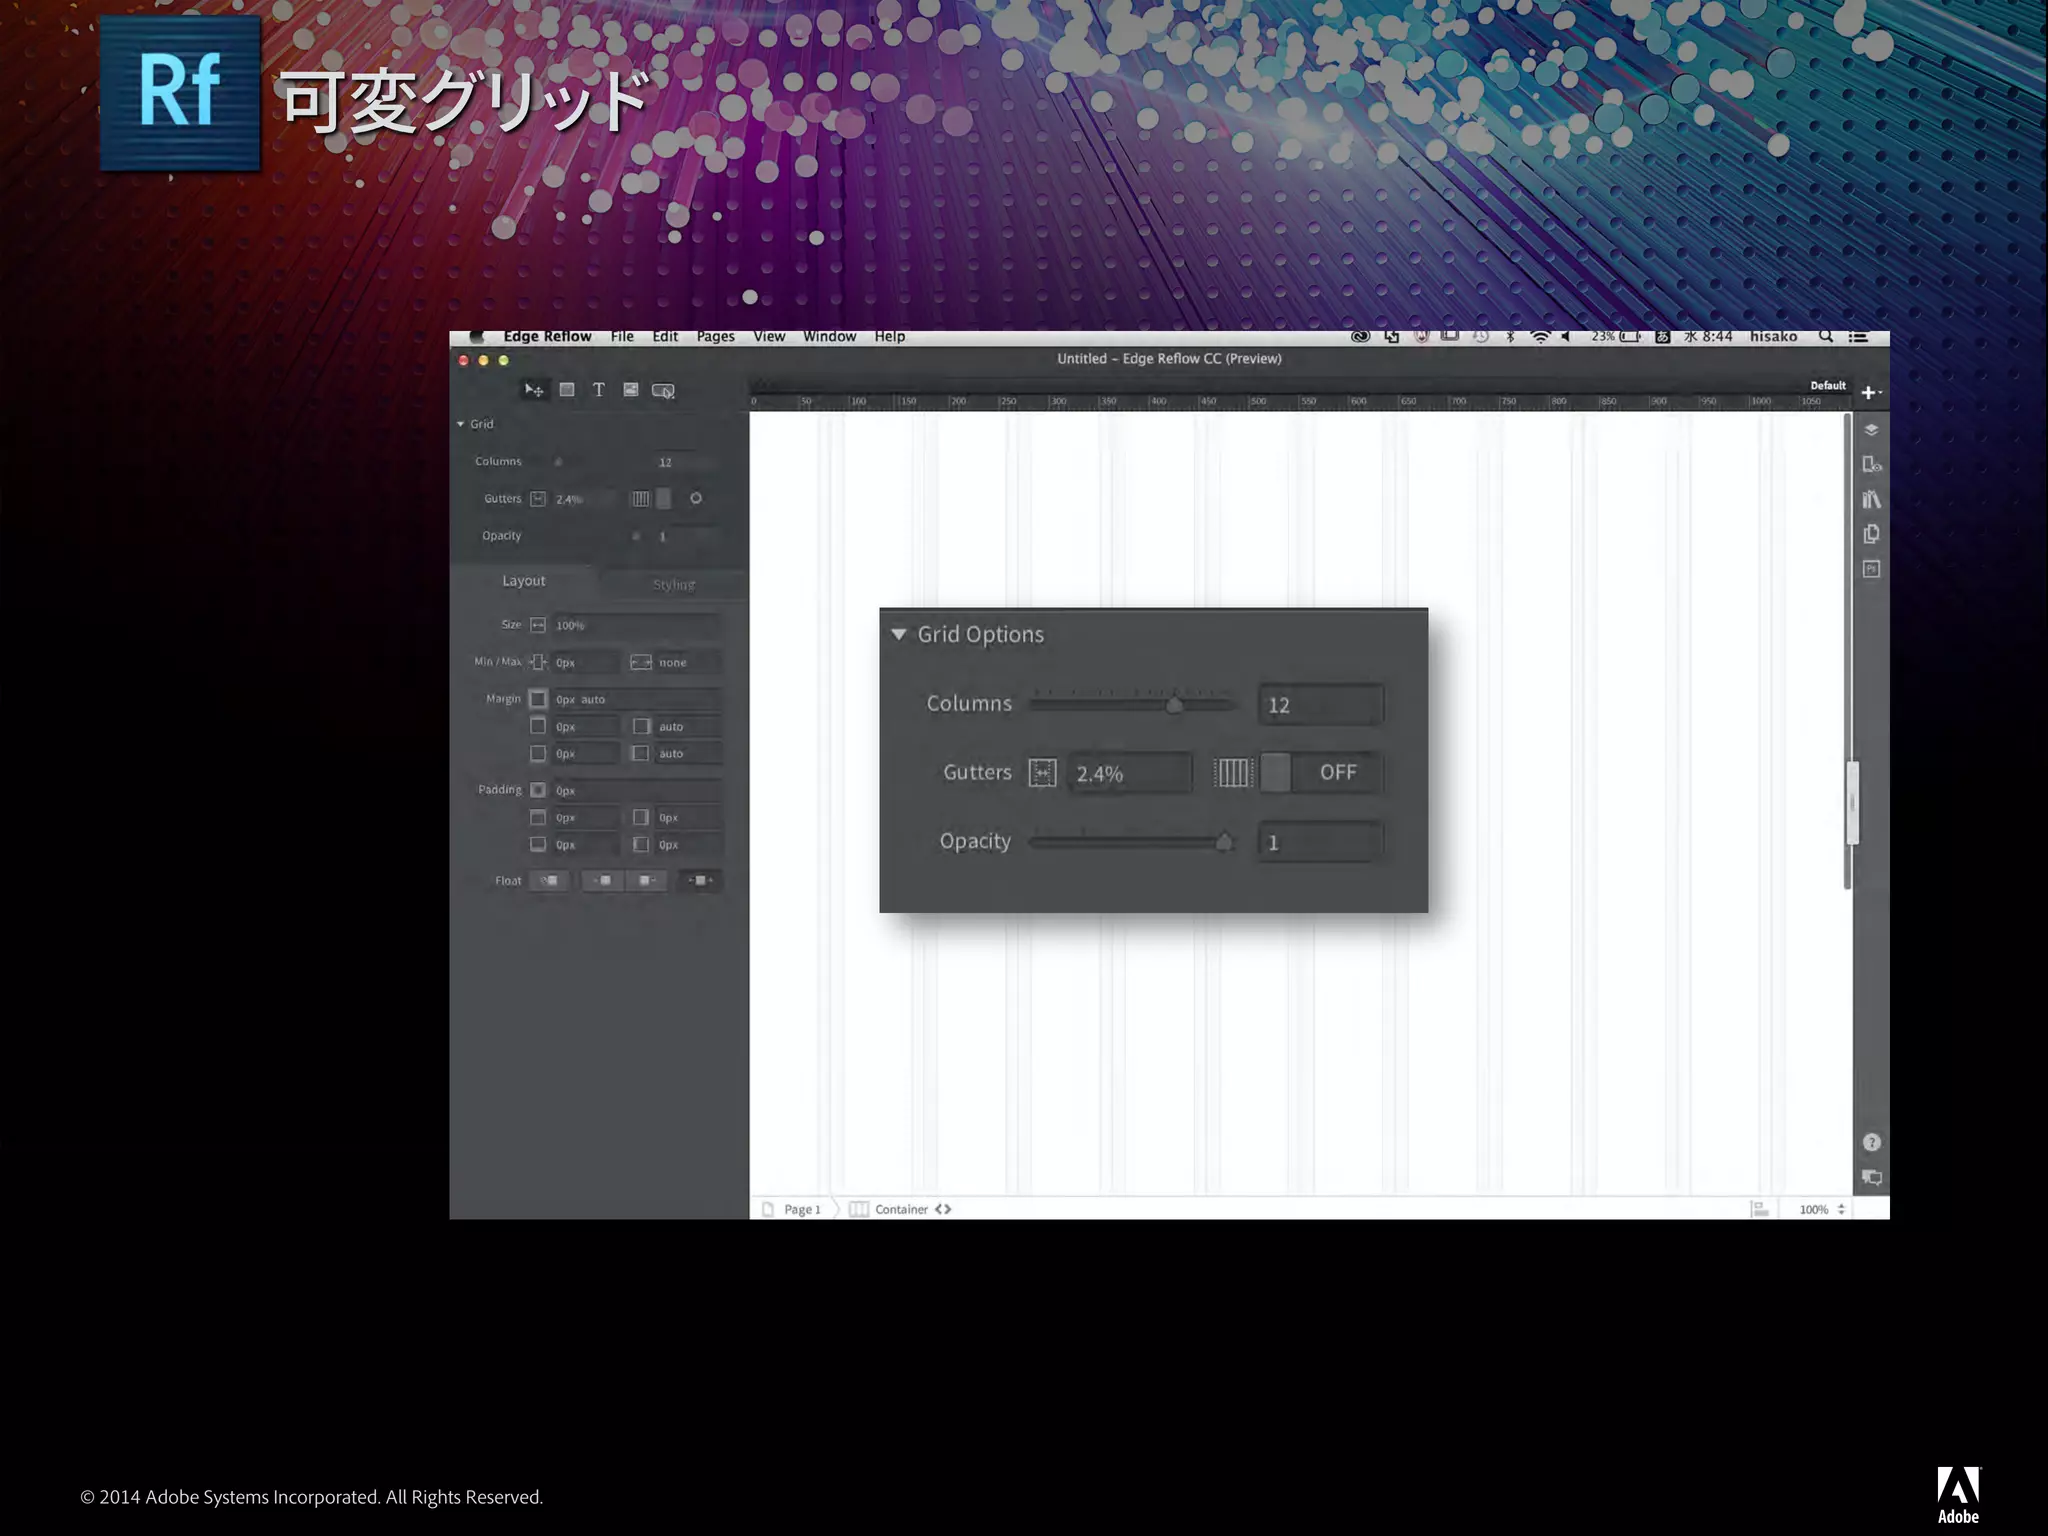2048x1536 pixels.
Task: Select the third Float option
Action: pos(646,881)
